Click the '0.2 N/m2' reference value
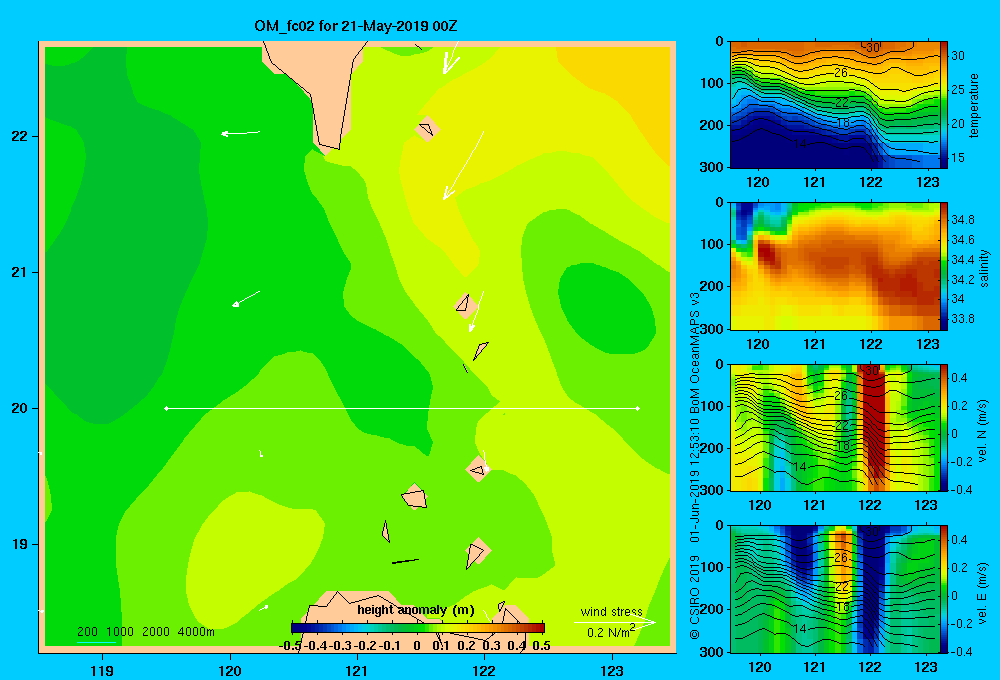 tap(611, 632)
